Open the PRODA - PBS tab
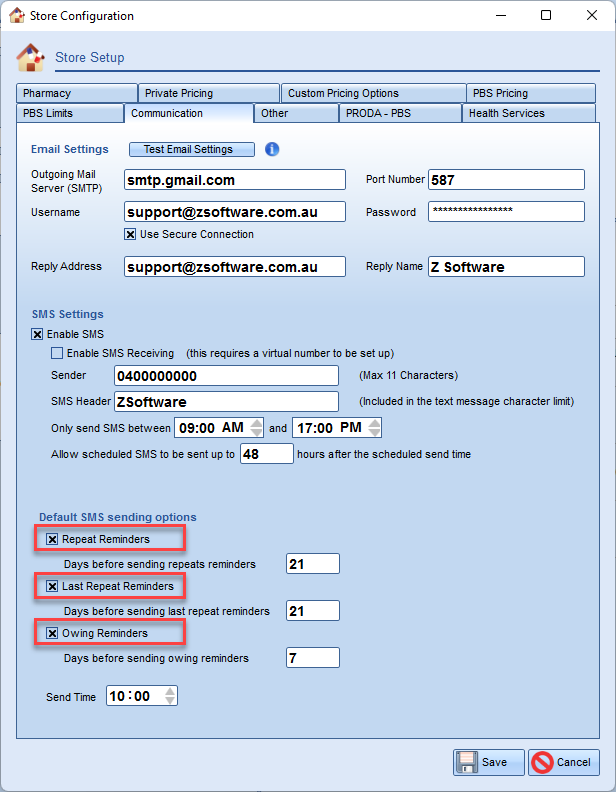This screenshot has height=792, width=616. pyautogui.click(x=399, y=114)
